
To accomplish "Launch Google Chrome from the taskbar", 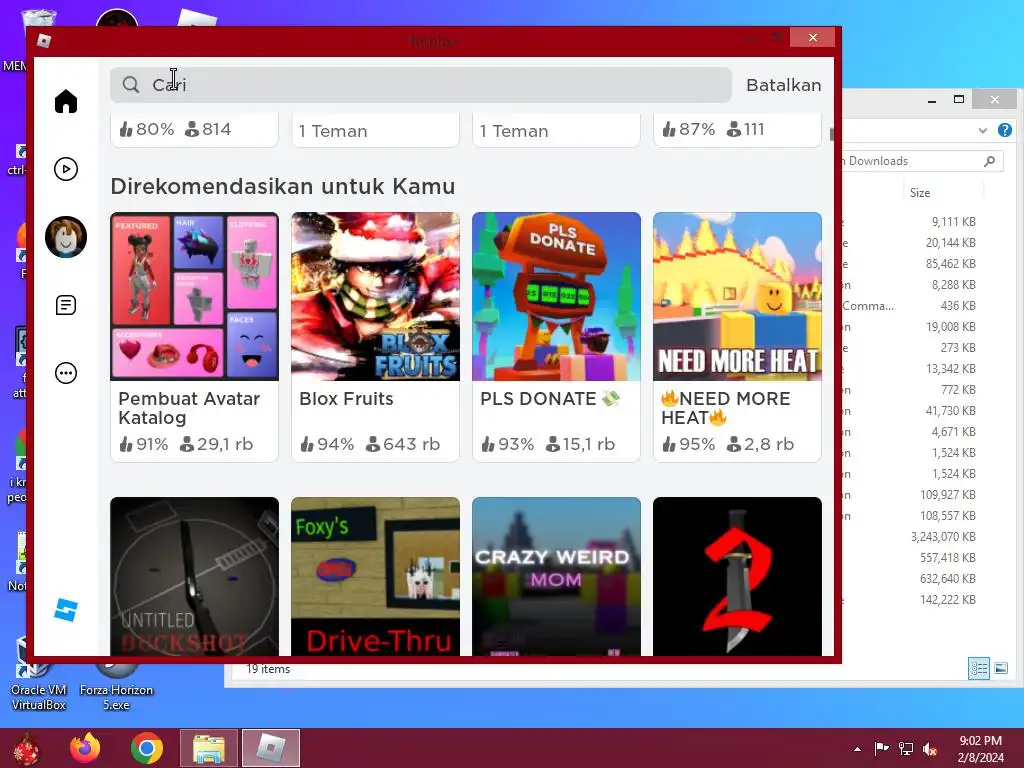I will 146,748.
